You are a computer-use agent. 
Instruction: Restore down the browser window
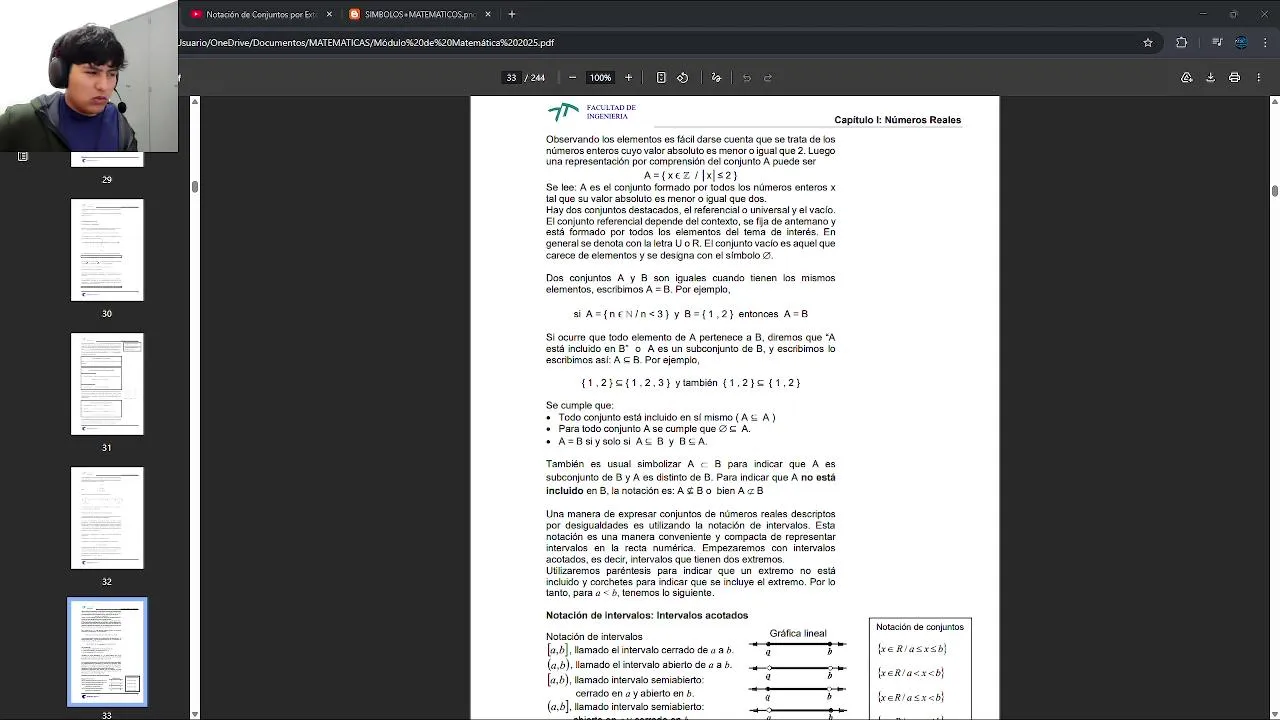click(x=1233, y=14)
